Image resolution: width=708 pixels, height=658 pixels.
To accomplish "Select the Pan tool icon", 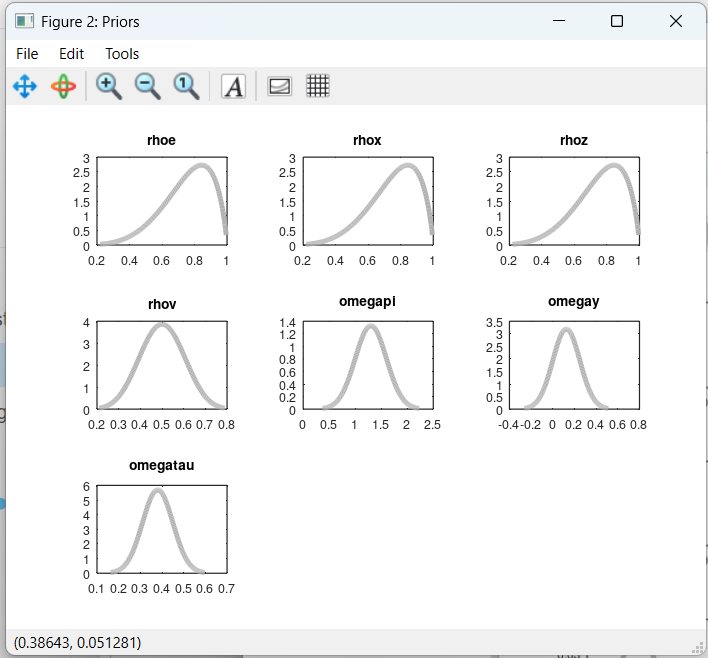I will [25, 86].
